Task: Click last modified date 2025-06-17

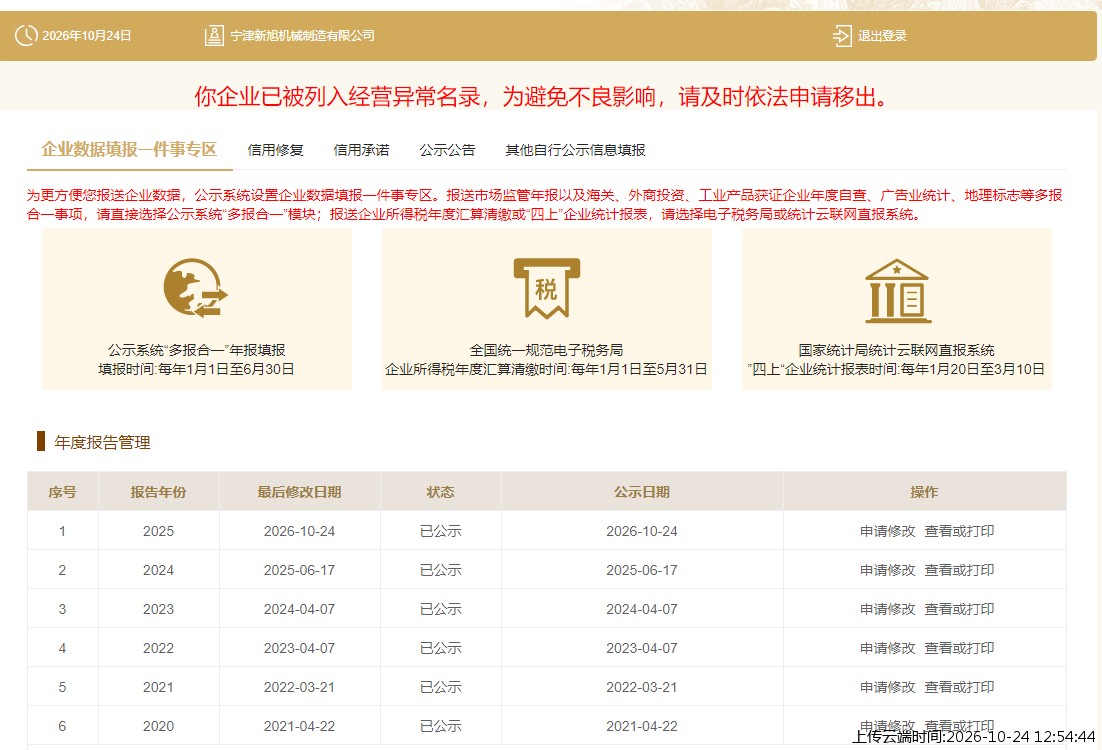Action: pos(299,570)
